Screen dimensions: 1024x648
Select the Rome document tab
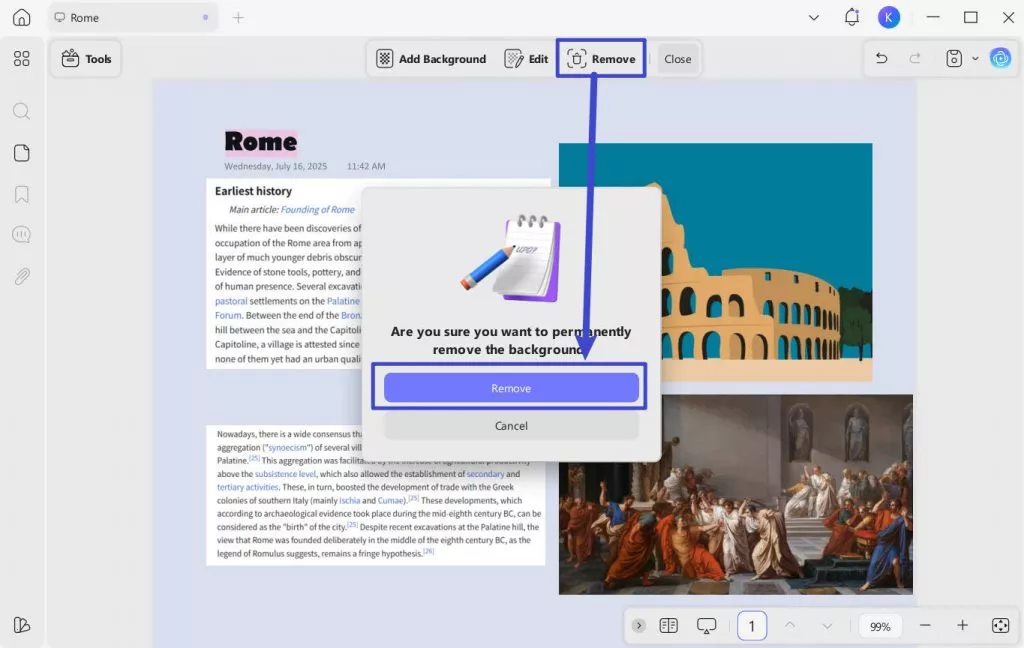click(x=133, y=18)
